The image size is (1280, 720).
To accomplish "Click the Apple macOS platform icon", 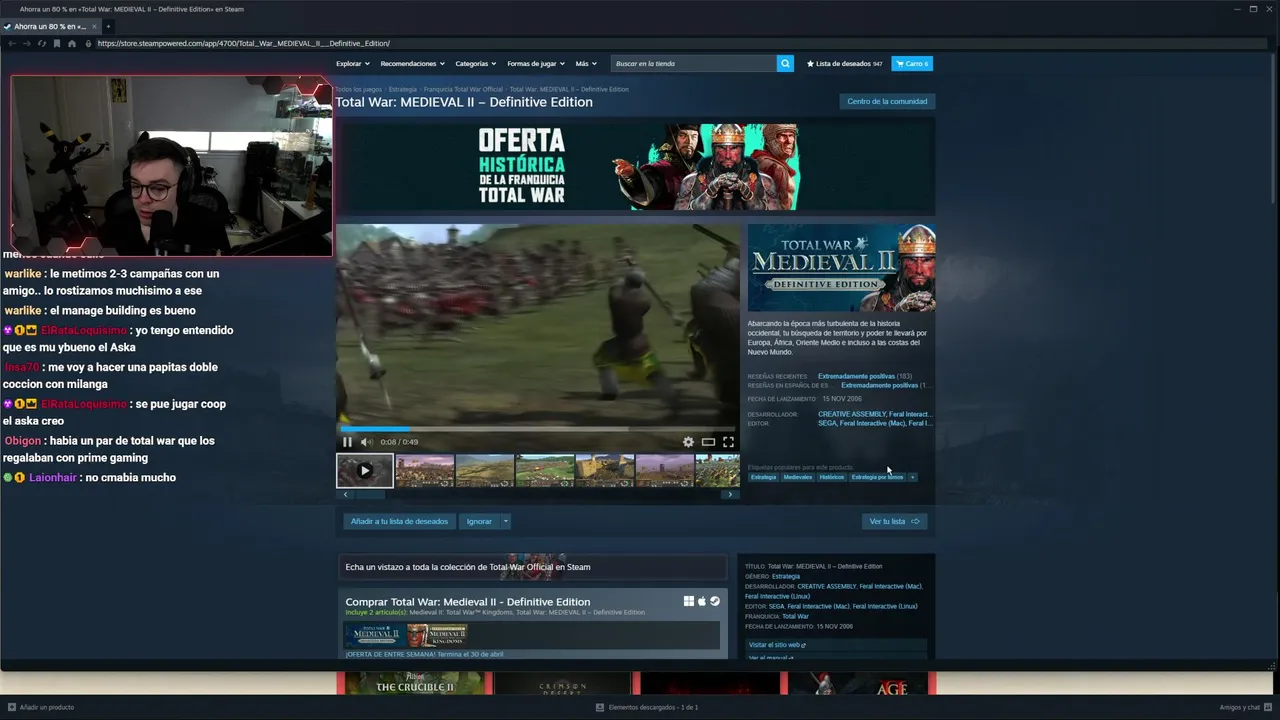I will 702,601.
